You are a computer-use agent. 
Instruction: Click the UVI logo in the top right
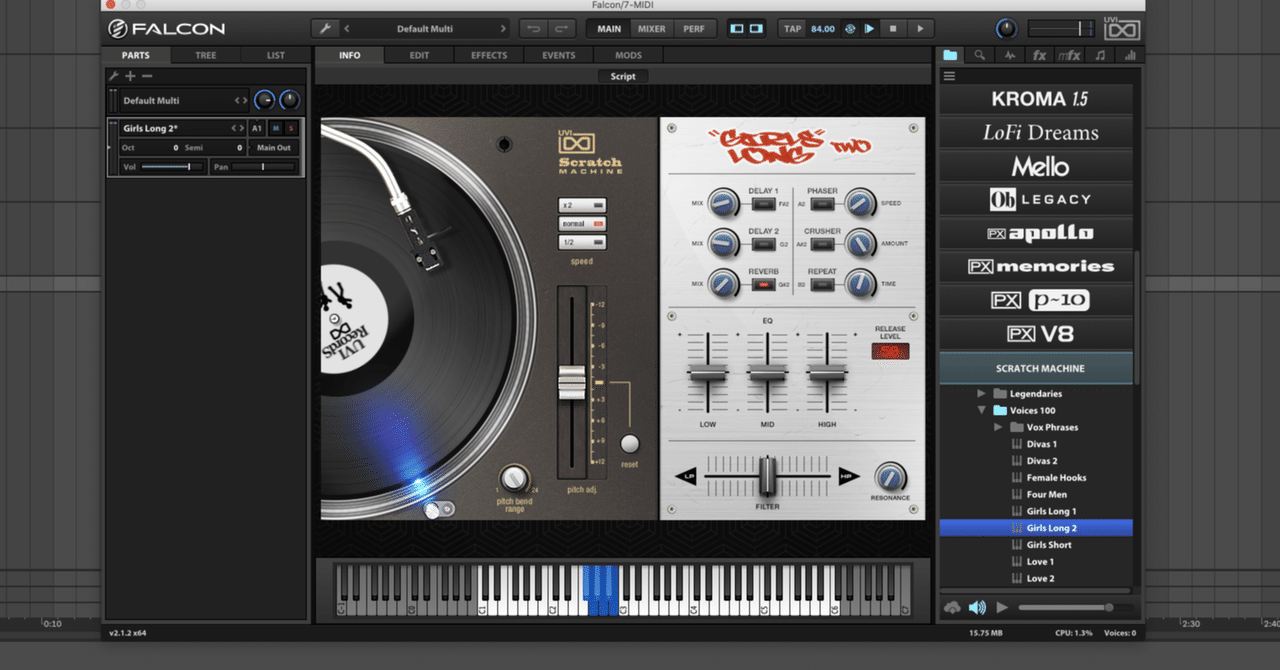point(1122,27)
